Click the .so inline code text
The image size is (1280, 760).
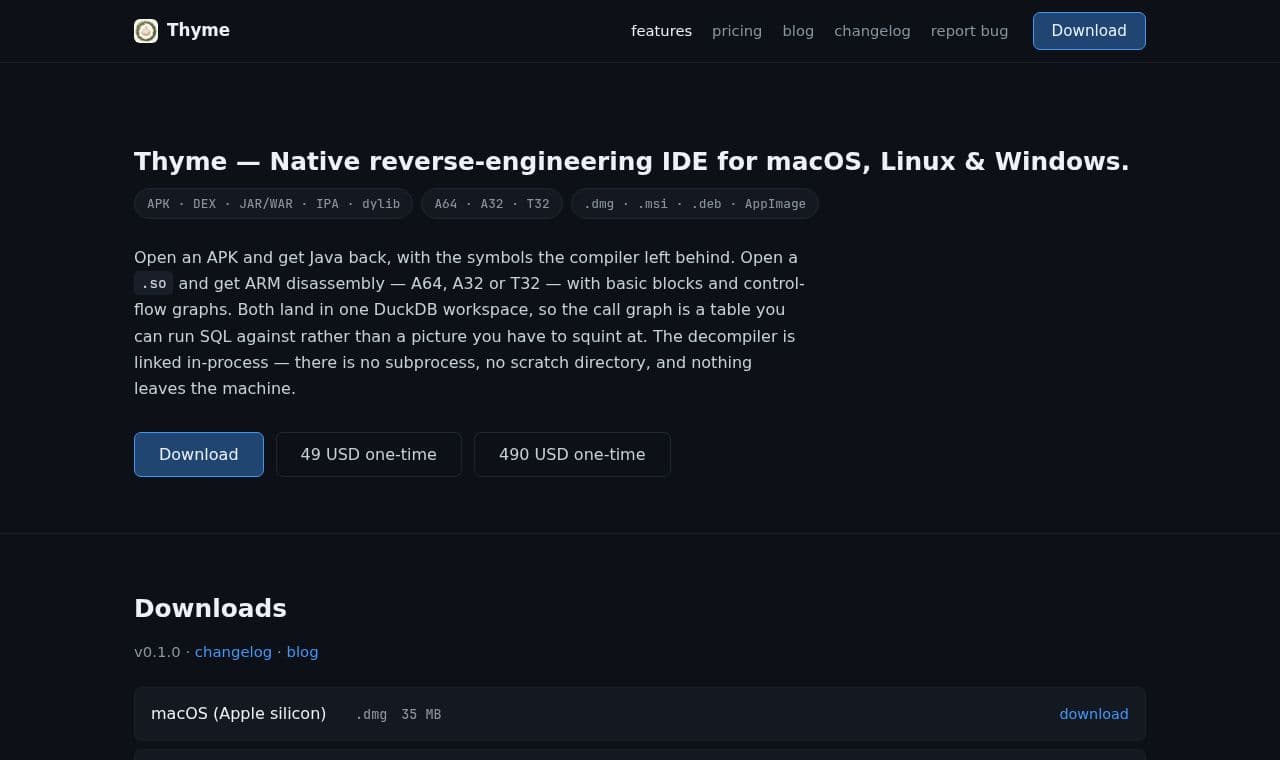[x=154, y=283]
